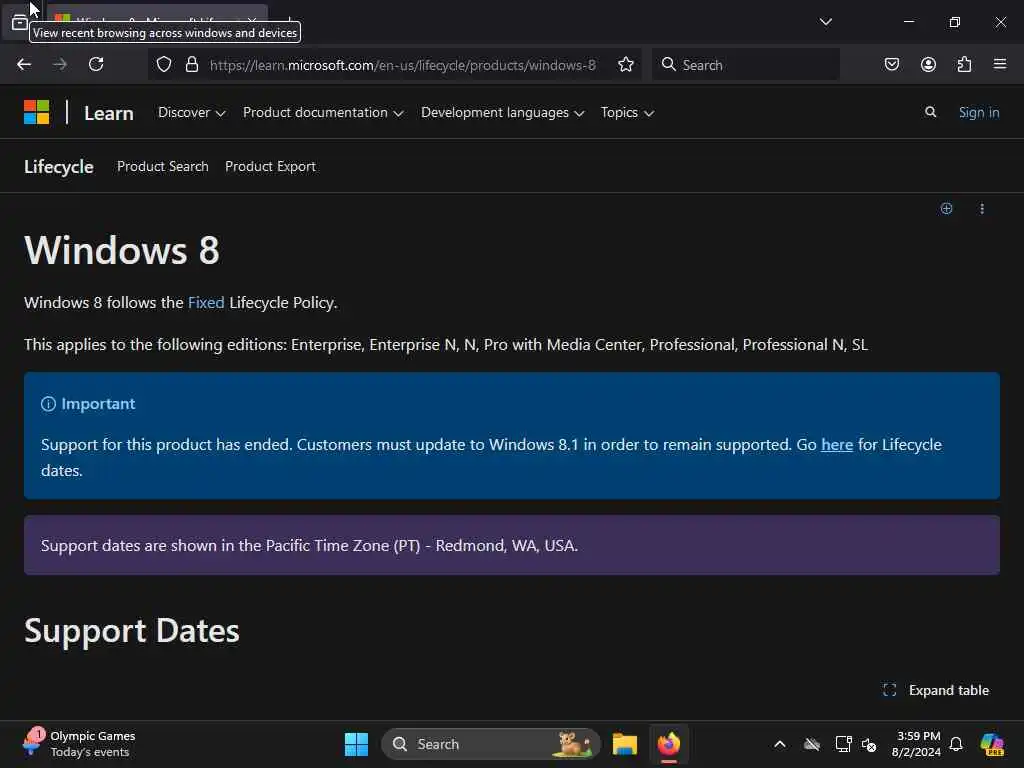Open Olympic Games widget
Screen dimensions: 1024x768
click(79, 744)
